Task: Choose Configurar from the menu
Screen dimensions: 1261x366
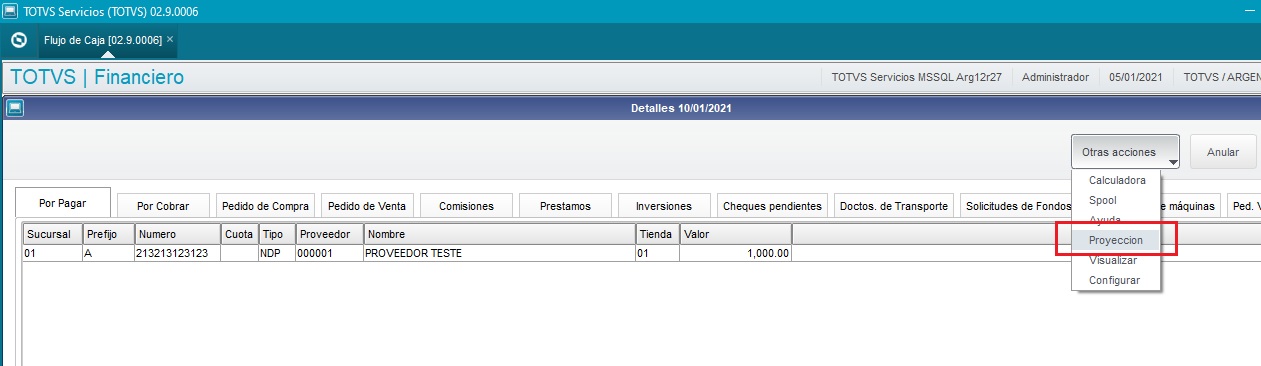Action: point(1117,280)
